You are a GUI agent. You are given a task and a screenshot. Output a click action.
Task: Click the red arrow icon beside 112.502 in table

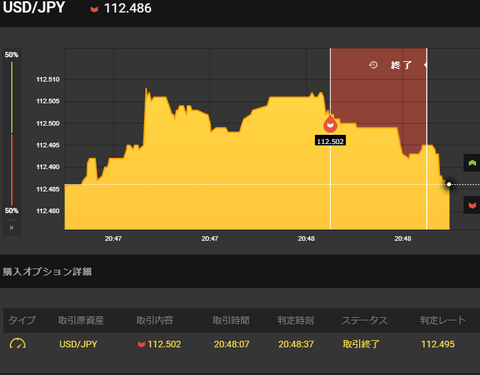[141, 344]
